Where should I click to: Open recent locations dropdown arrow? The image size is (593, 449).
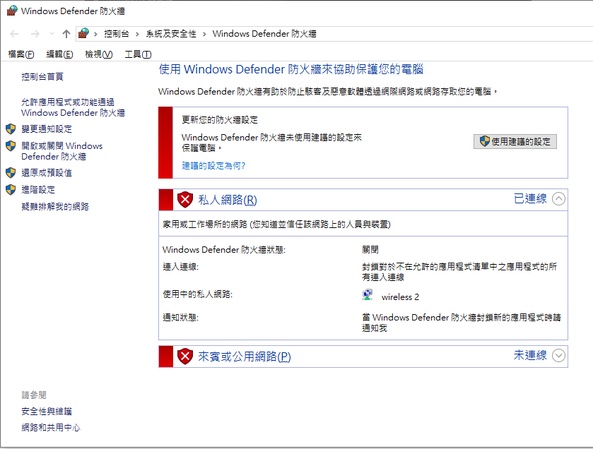[x=52, y=34]
